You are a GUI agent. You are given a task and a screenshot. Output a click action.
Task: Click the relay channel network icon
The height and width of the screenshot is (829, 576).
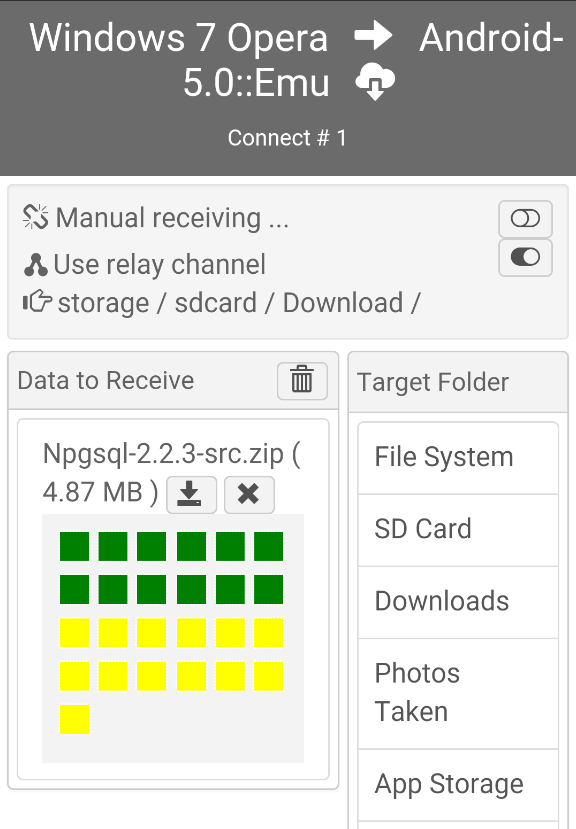click(x=36, y=265)
